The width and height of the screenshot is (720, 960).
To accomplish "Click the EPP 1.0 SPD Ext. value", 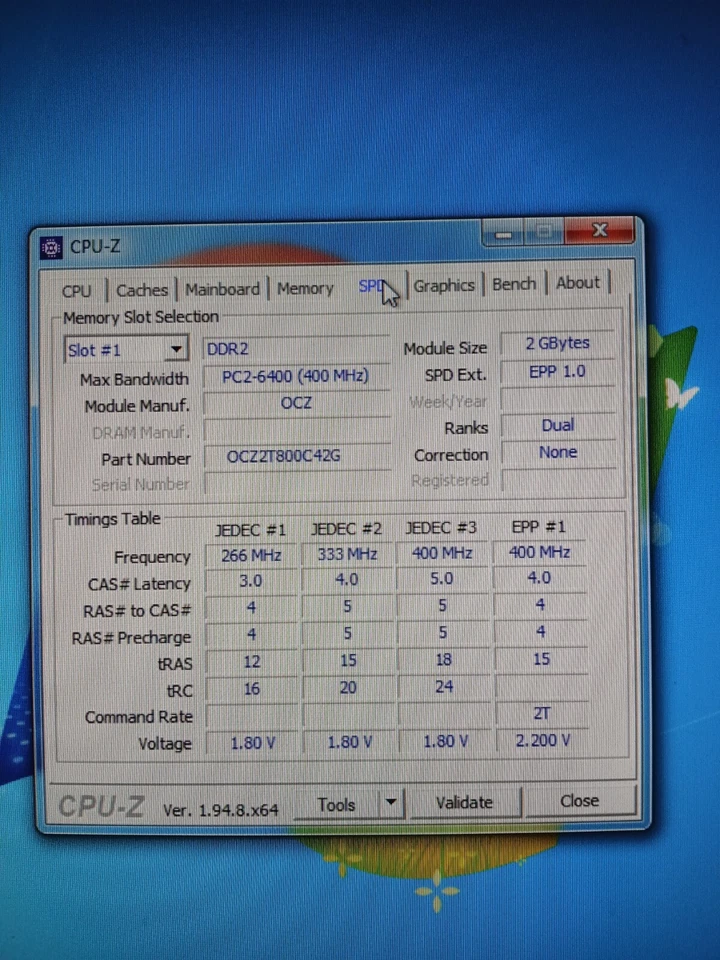I will click(x=557, y=372).
